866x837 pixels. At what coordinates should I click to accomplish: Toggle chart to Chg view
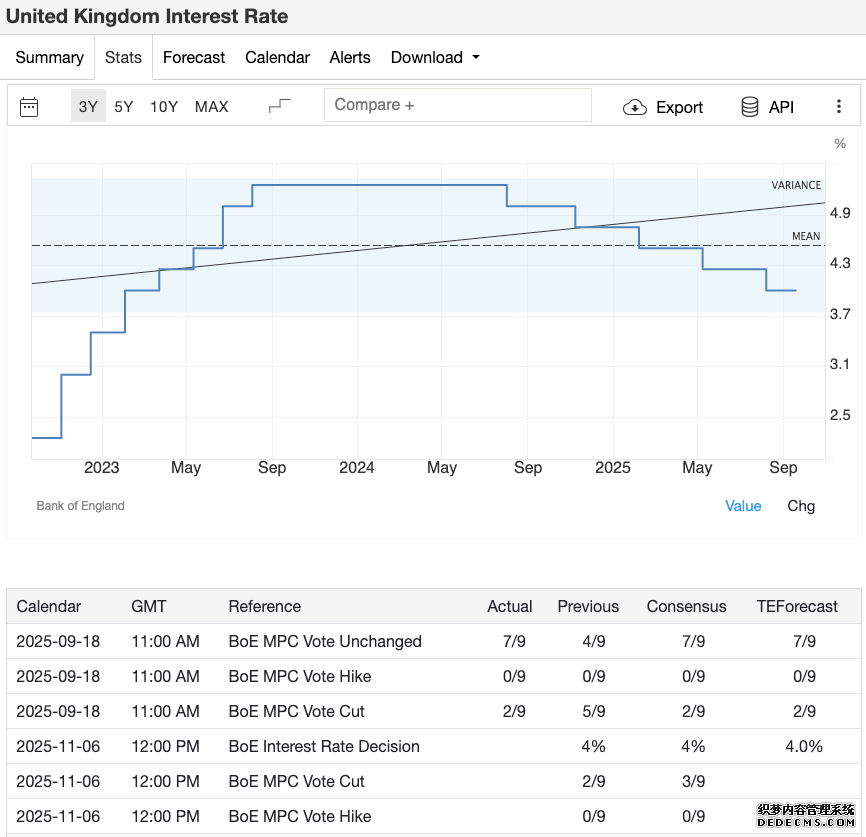pos(801,506)
